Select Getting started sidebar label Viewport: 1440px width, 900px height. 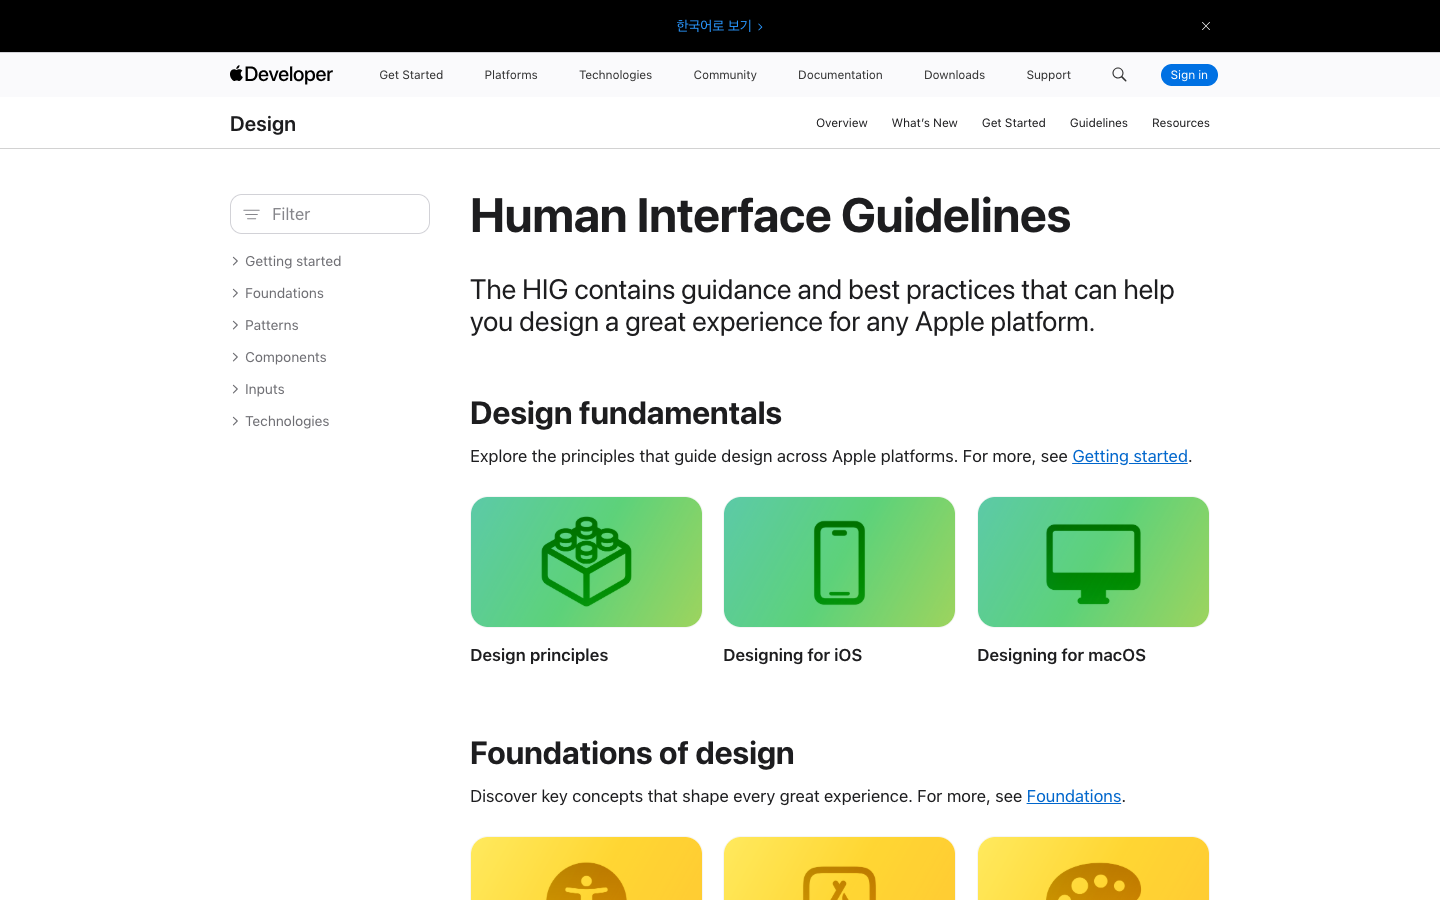tap(293, 261)
